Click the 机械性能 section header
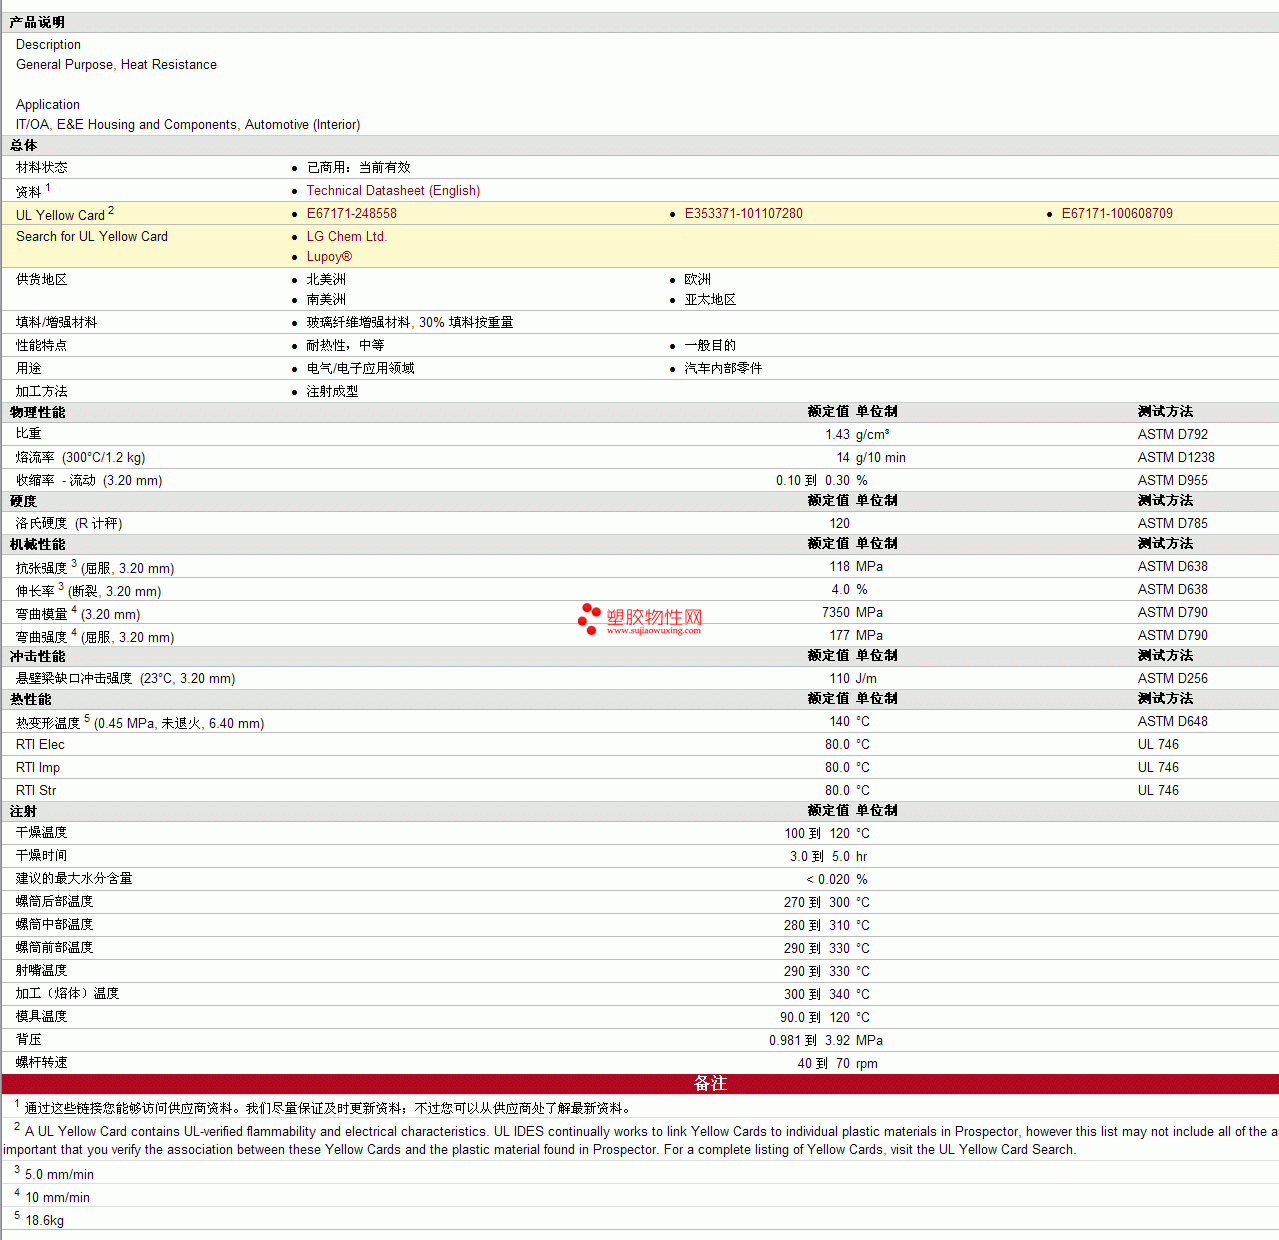Image resolution: width=1279 pixels, height=1240 pixels. coord(37,544)
